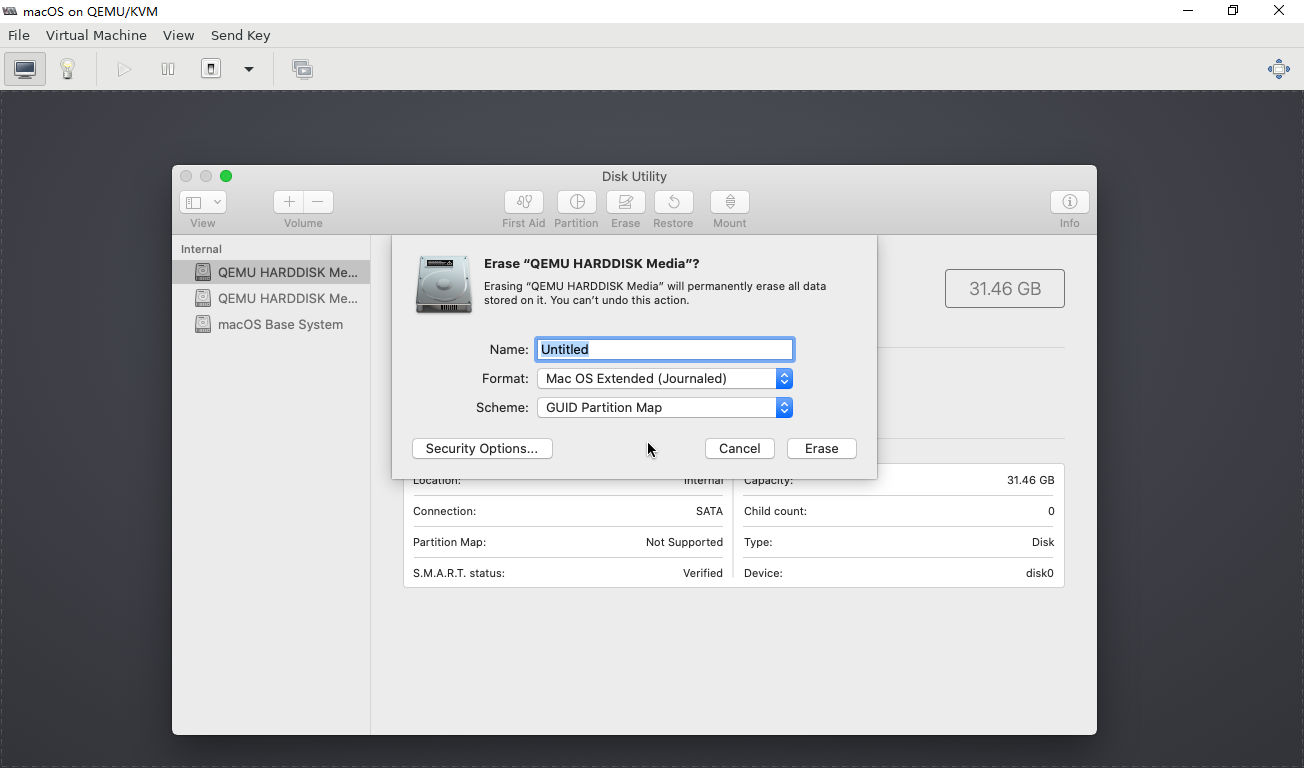
Task: Open the Send Key menu
Action: pos(240,35)
